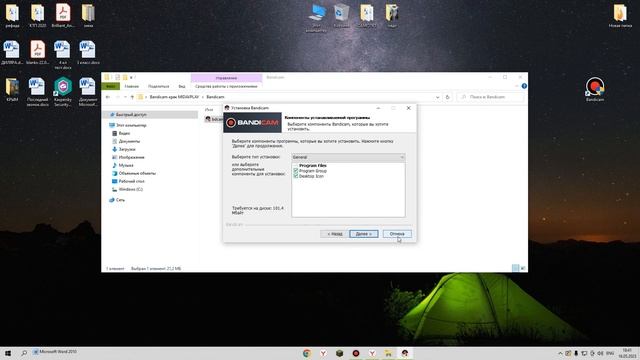Switch Explorer to details view icon
Image resolution: width=640 pixels, height=360 pixels.
point(516,268)
